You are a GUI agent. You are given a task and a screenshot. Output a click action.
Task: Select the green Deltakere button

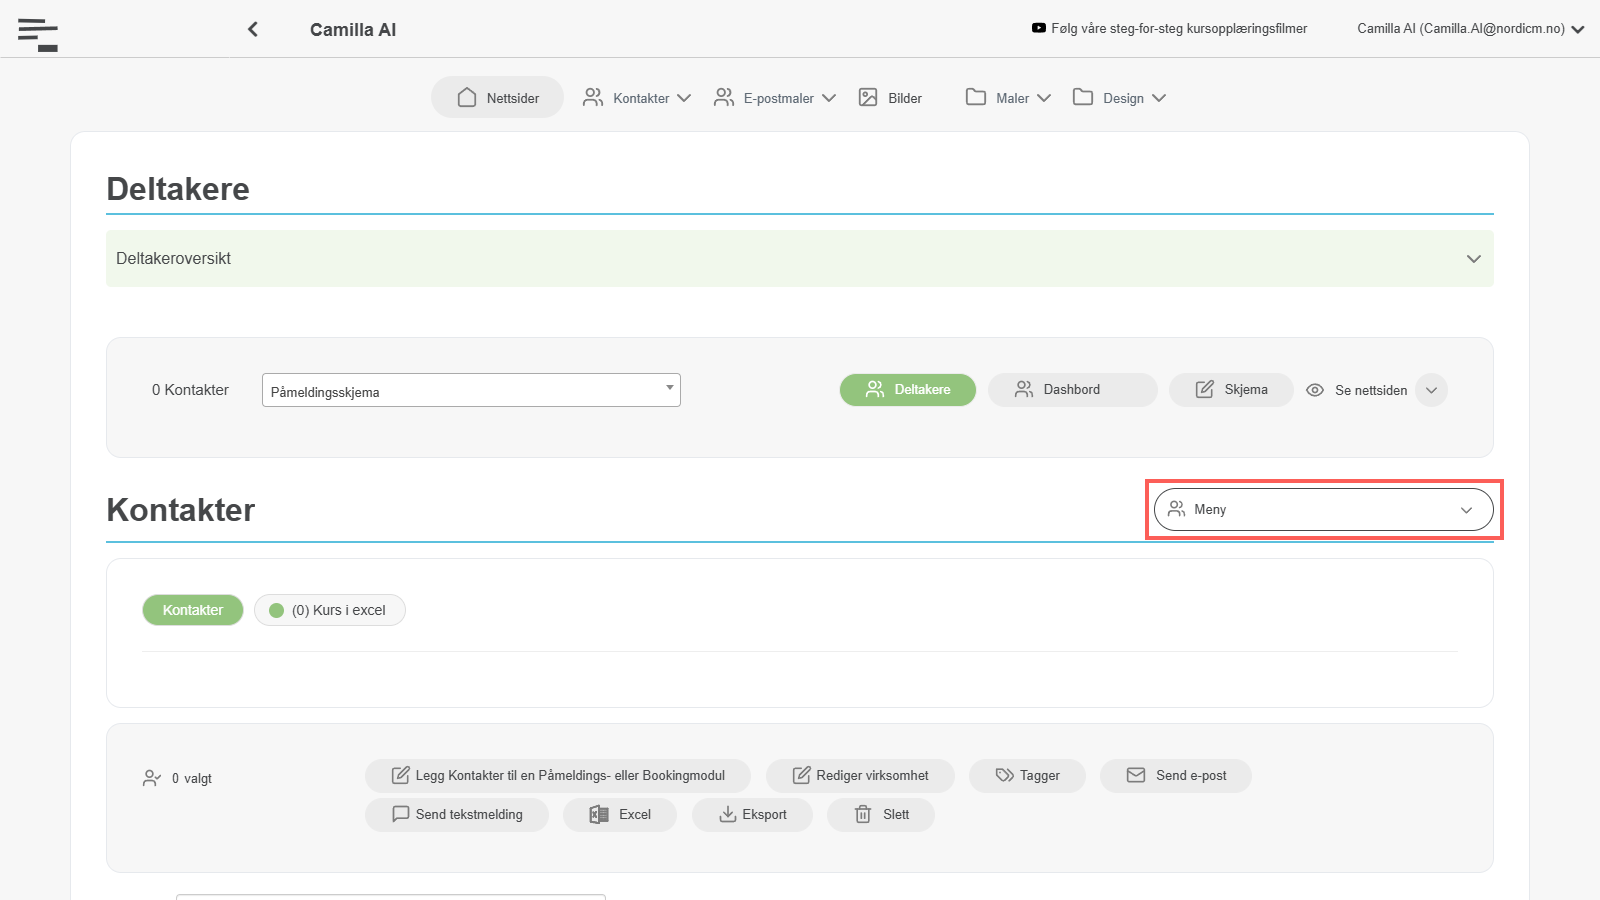[x=908, y=390]
